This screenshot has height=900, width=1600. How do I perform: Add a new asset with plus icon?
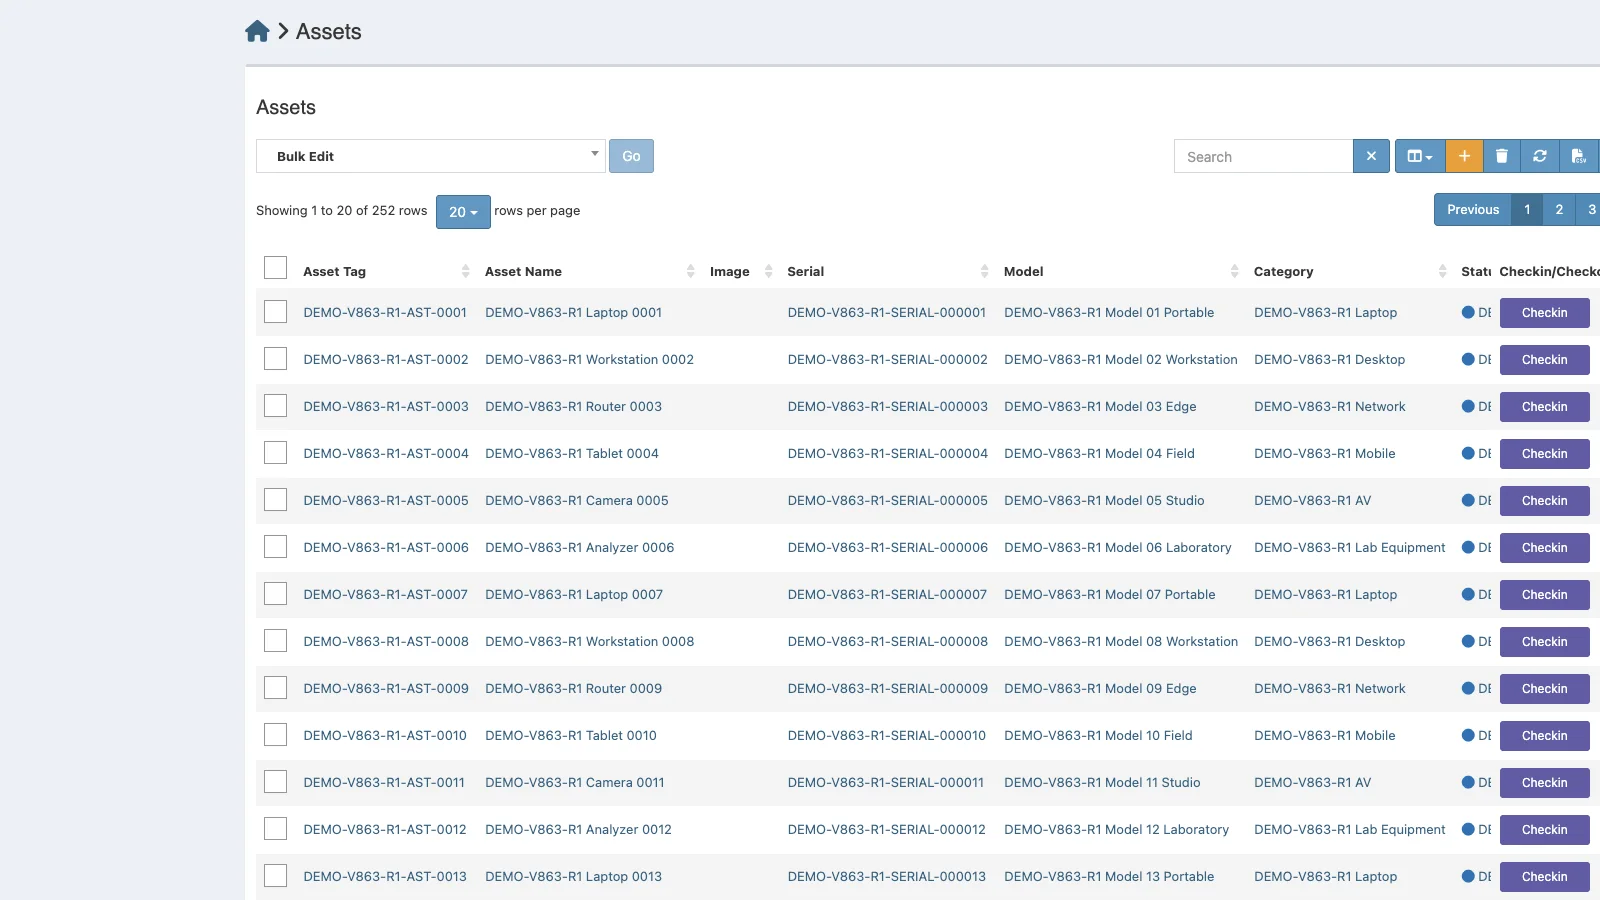[1464, 156]
